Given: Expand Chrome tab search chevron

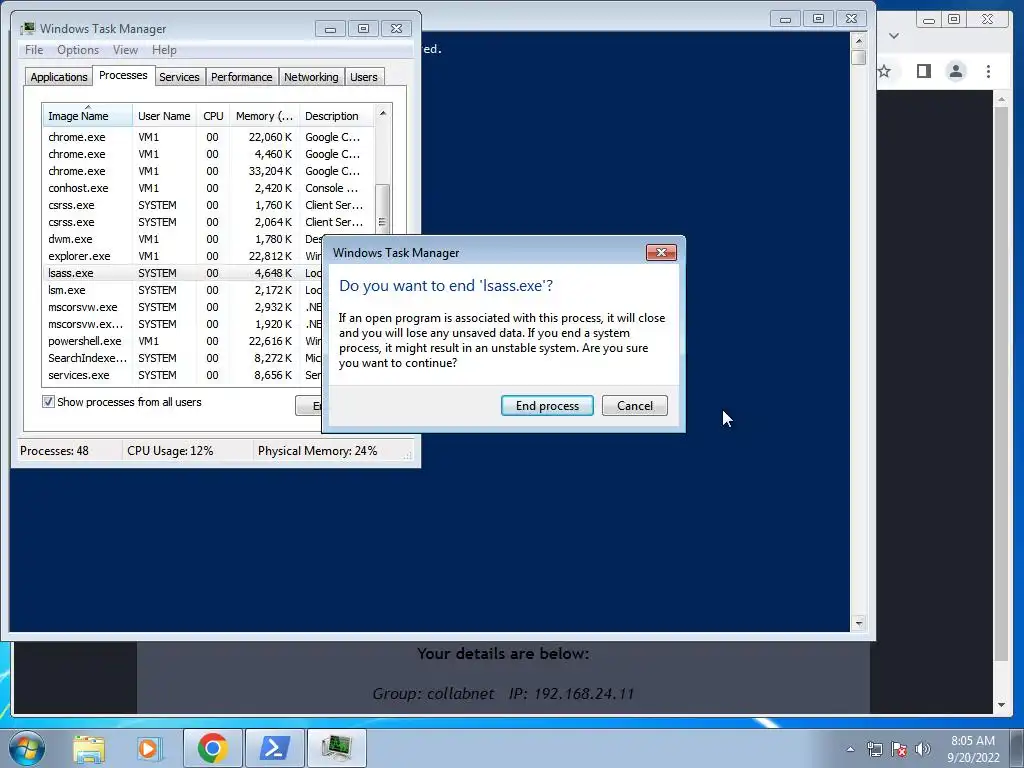Looking at the screenshot, I should coord(894,36).
